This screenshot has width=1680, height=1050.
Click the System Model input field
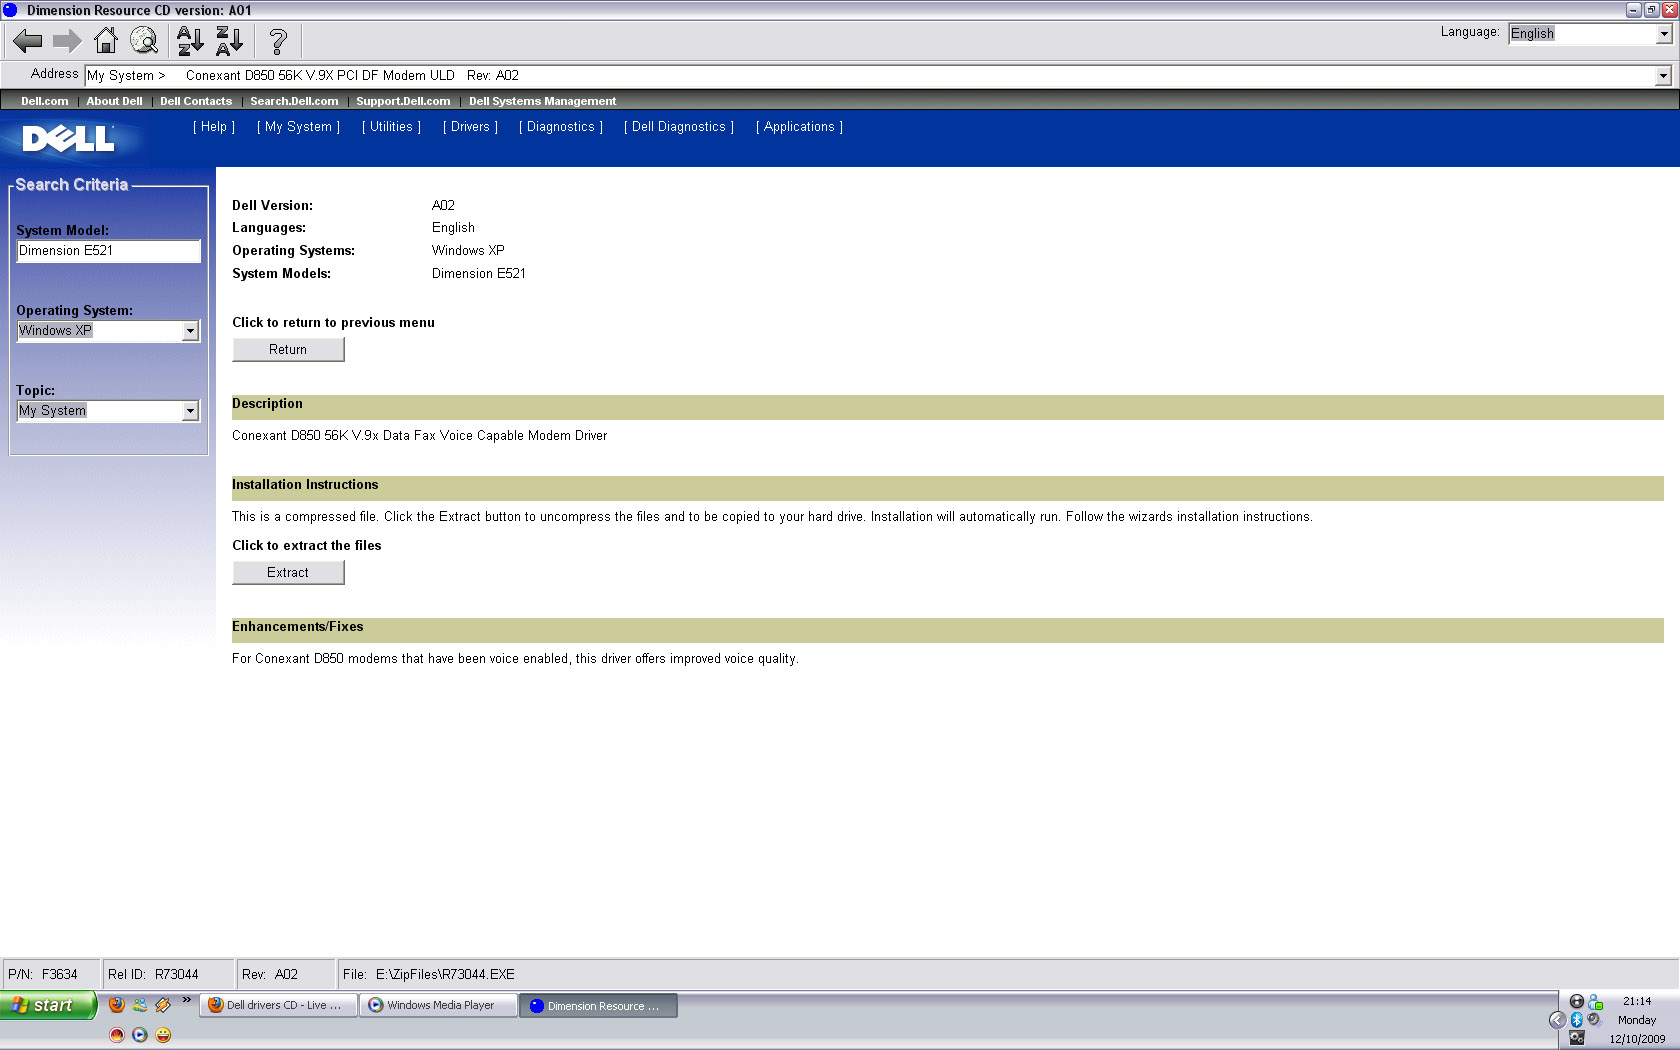[x=108, y=251]
